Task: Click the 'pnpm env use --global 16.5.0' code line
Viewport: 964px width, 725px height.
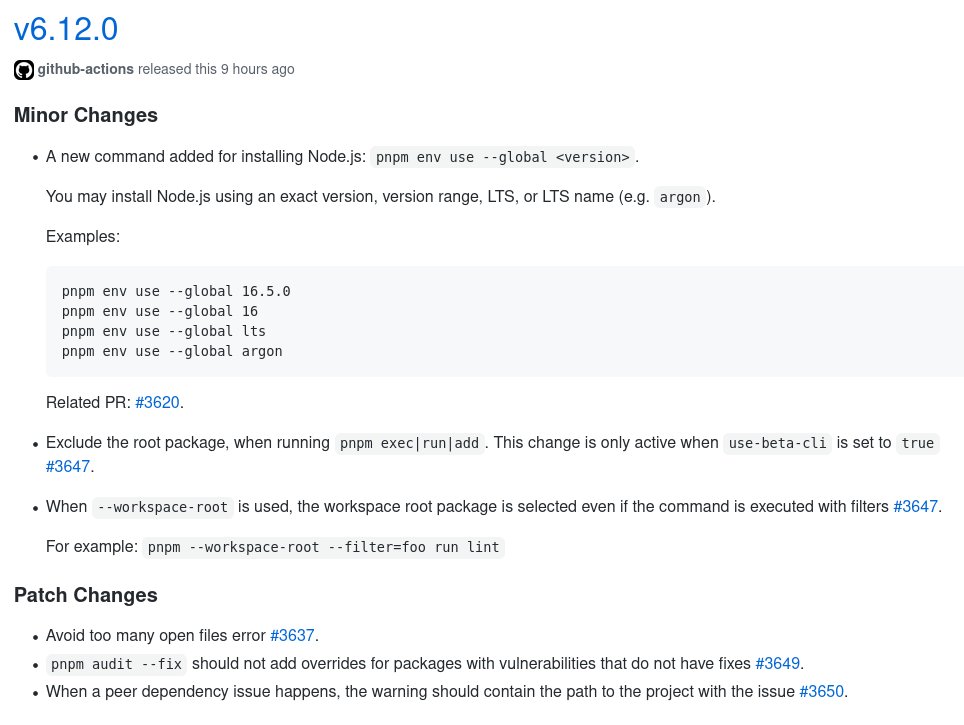Action: [176, 291]
